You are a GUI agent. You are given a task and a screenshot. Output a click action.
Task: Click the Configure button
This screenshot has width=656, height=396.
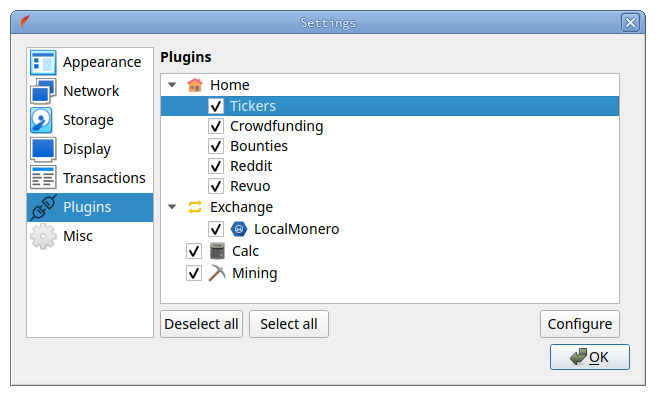click(579, 324)
